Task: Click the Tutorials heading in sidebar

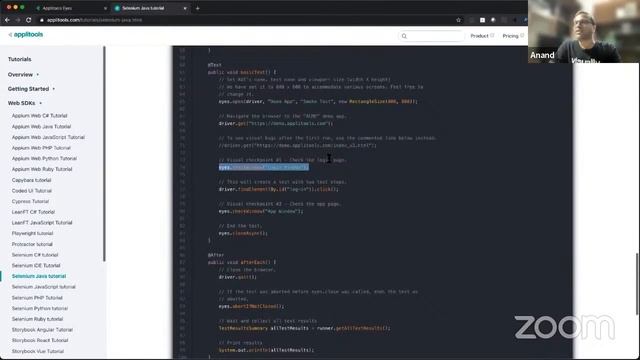Action: pyautogui.click(x=20, y=59)
